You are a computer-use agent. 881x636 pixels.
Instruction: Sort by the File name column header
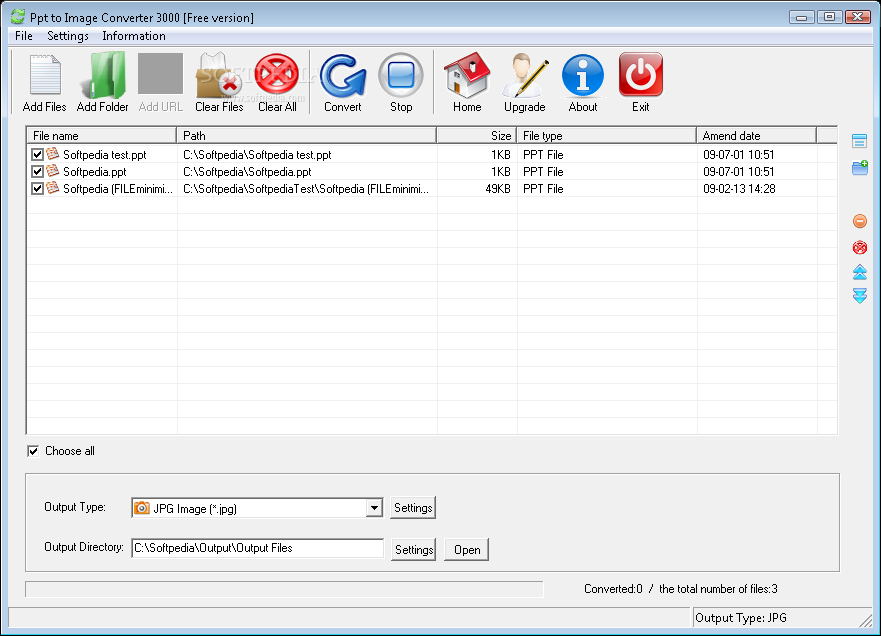point(101,136)
